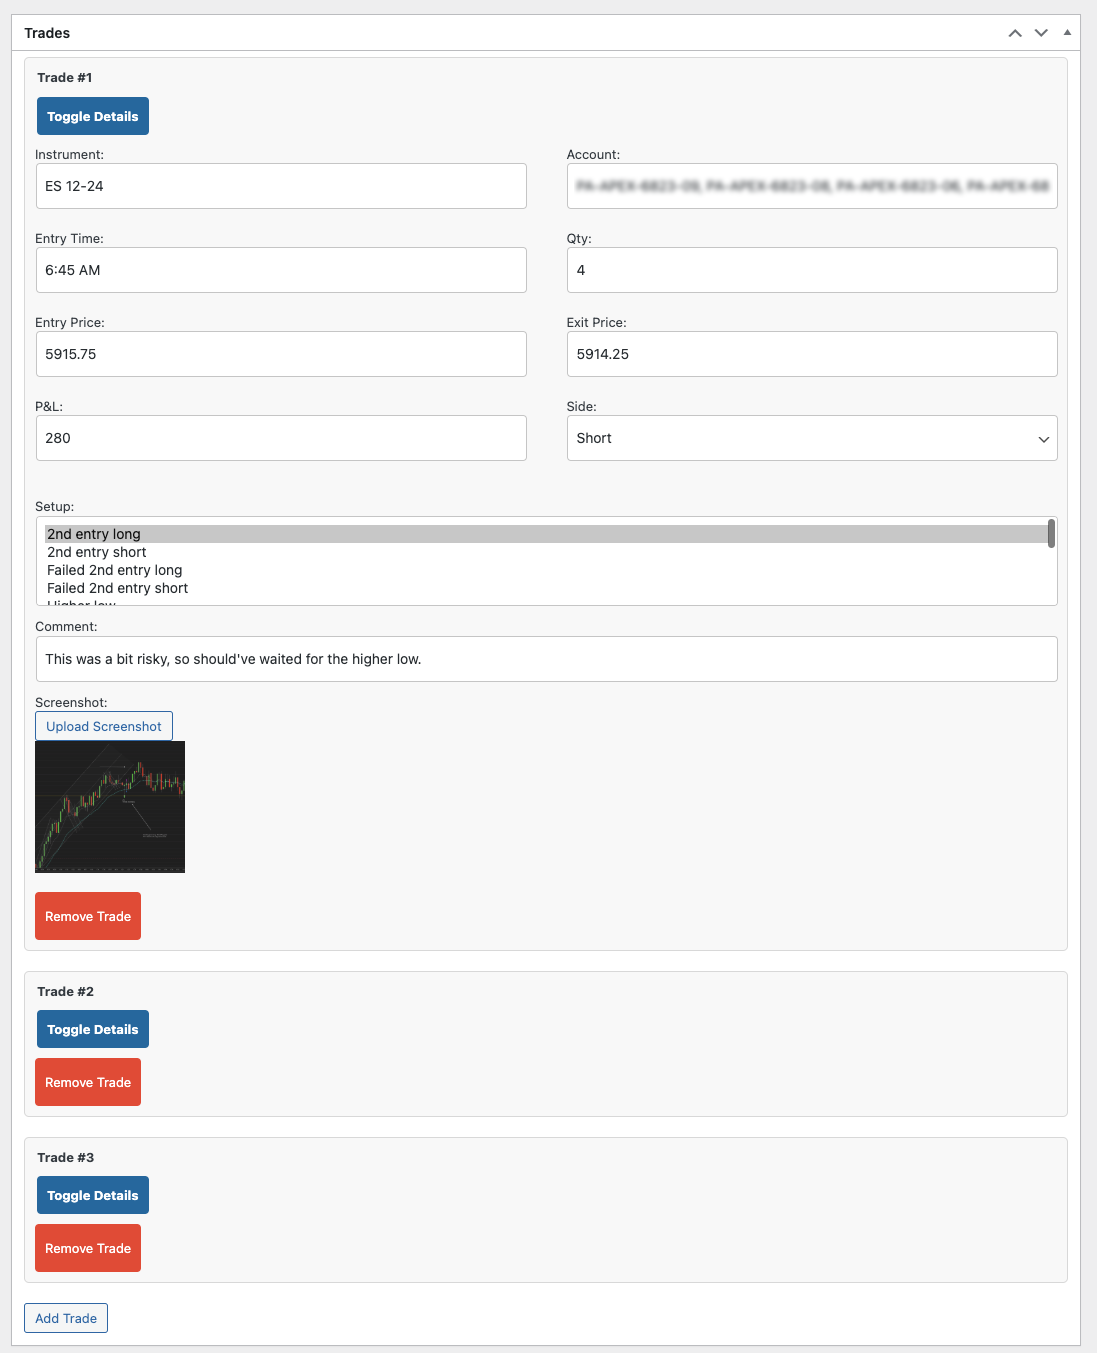Viewport: 1097px width, 1353px height.
Task: Click Upload Screenshot button
Action: coord(104,726)
